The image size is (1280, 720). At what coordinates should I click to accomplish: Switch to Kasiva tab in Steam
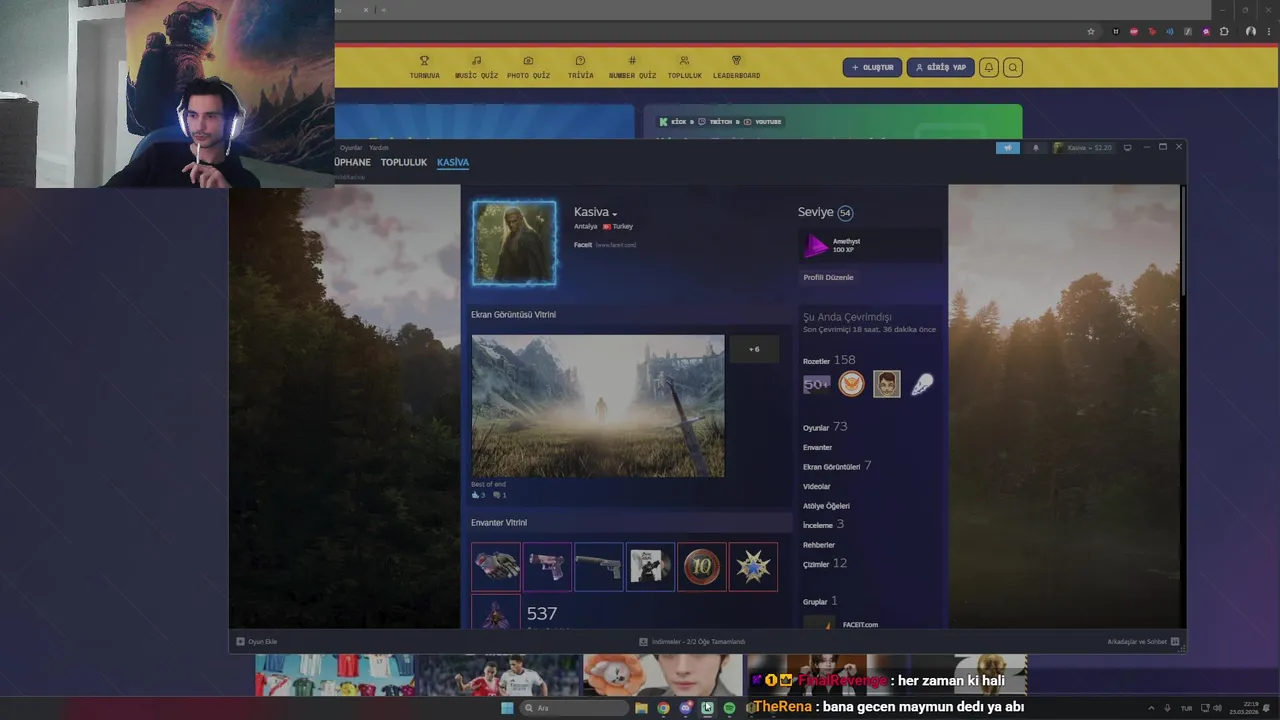tap(453, 162)
